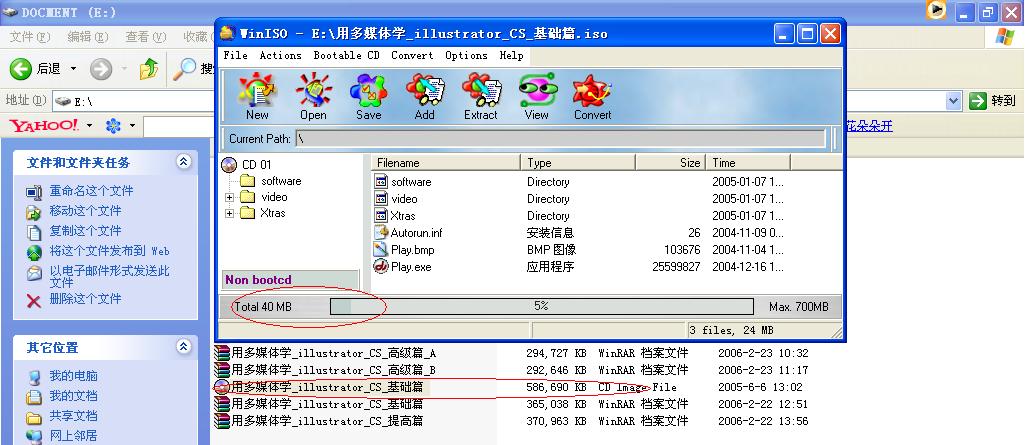
Task: Sort the list by Type column header
Action: coord(578,163)
